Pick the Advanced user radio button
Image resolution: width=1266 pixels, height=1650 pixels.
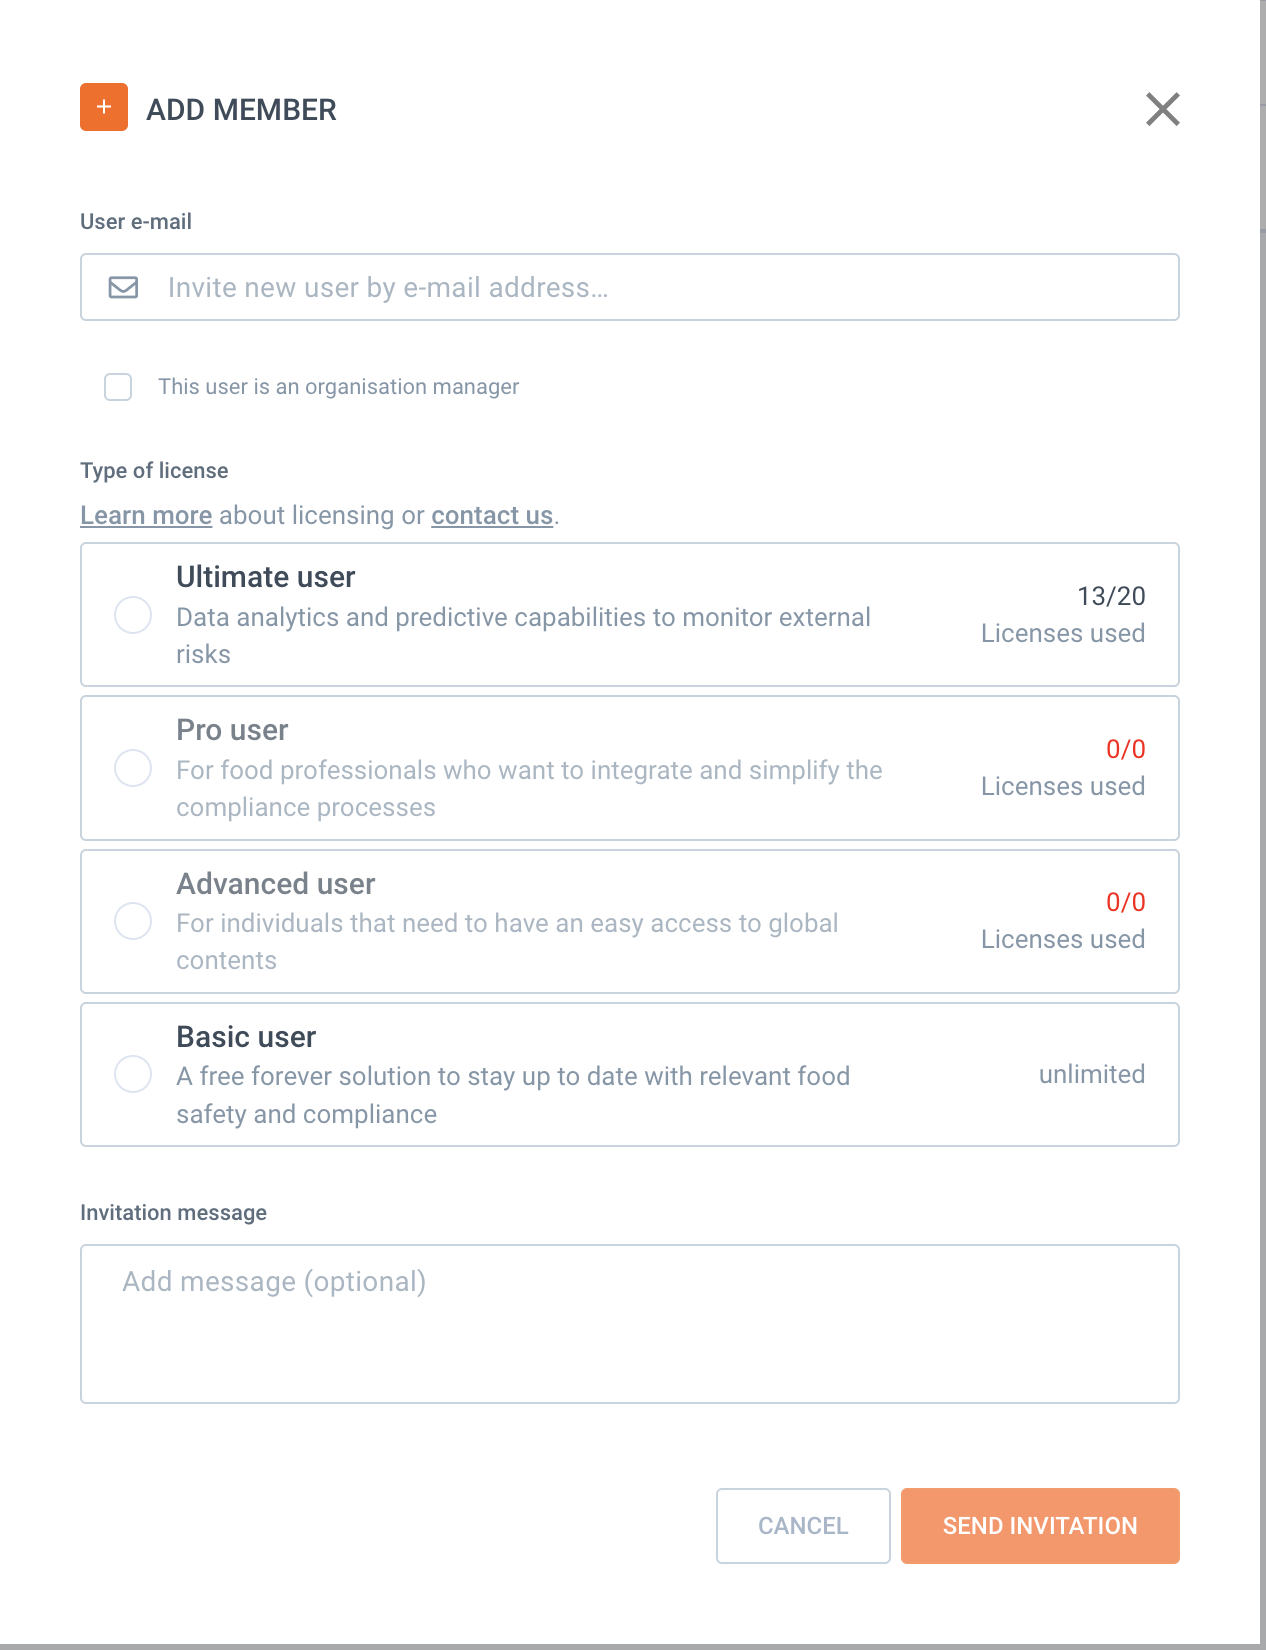tap(133, 921)
